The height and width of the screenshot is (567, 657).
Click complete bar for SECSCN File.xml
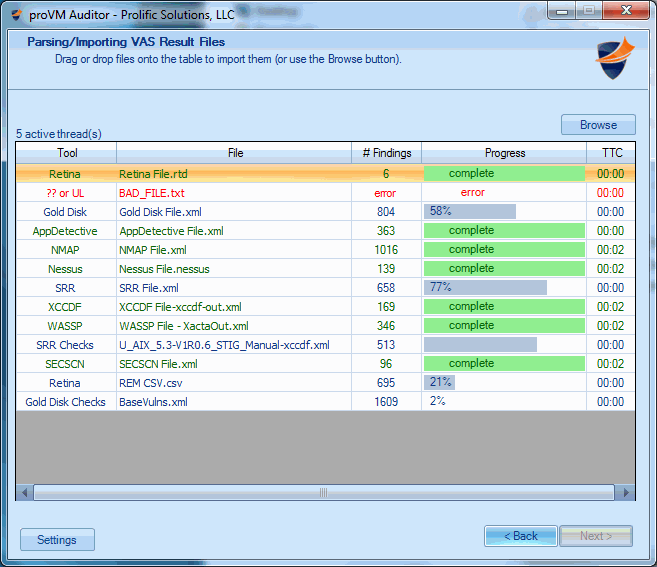tap(504, 363)
